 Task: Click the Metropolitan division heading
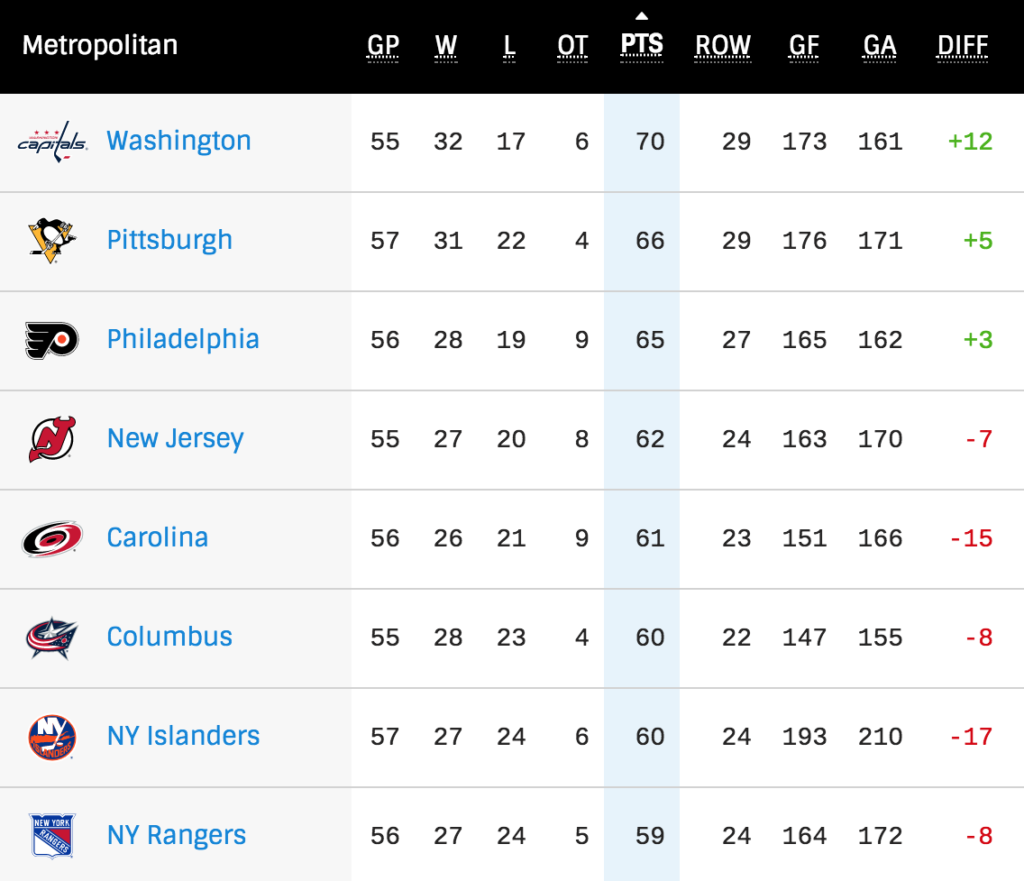(x=100, y=46)
